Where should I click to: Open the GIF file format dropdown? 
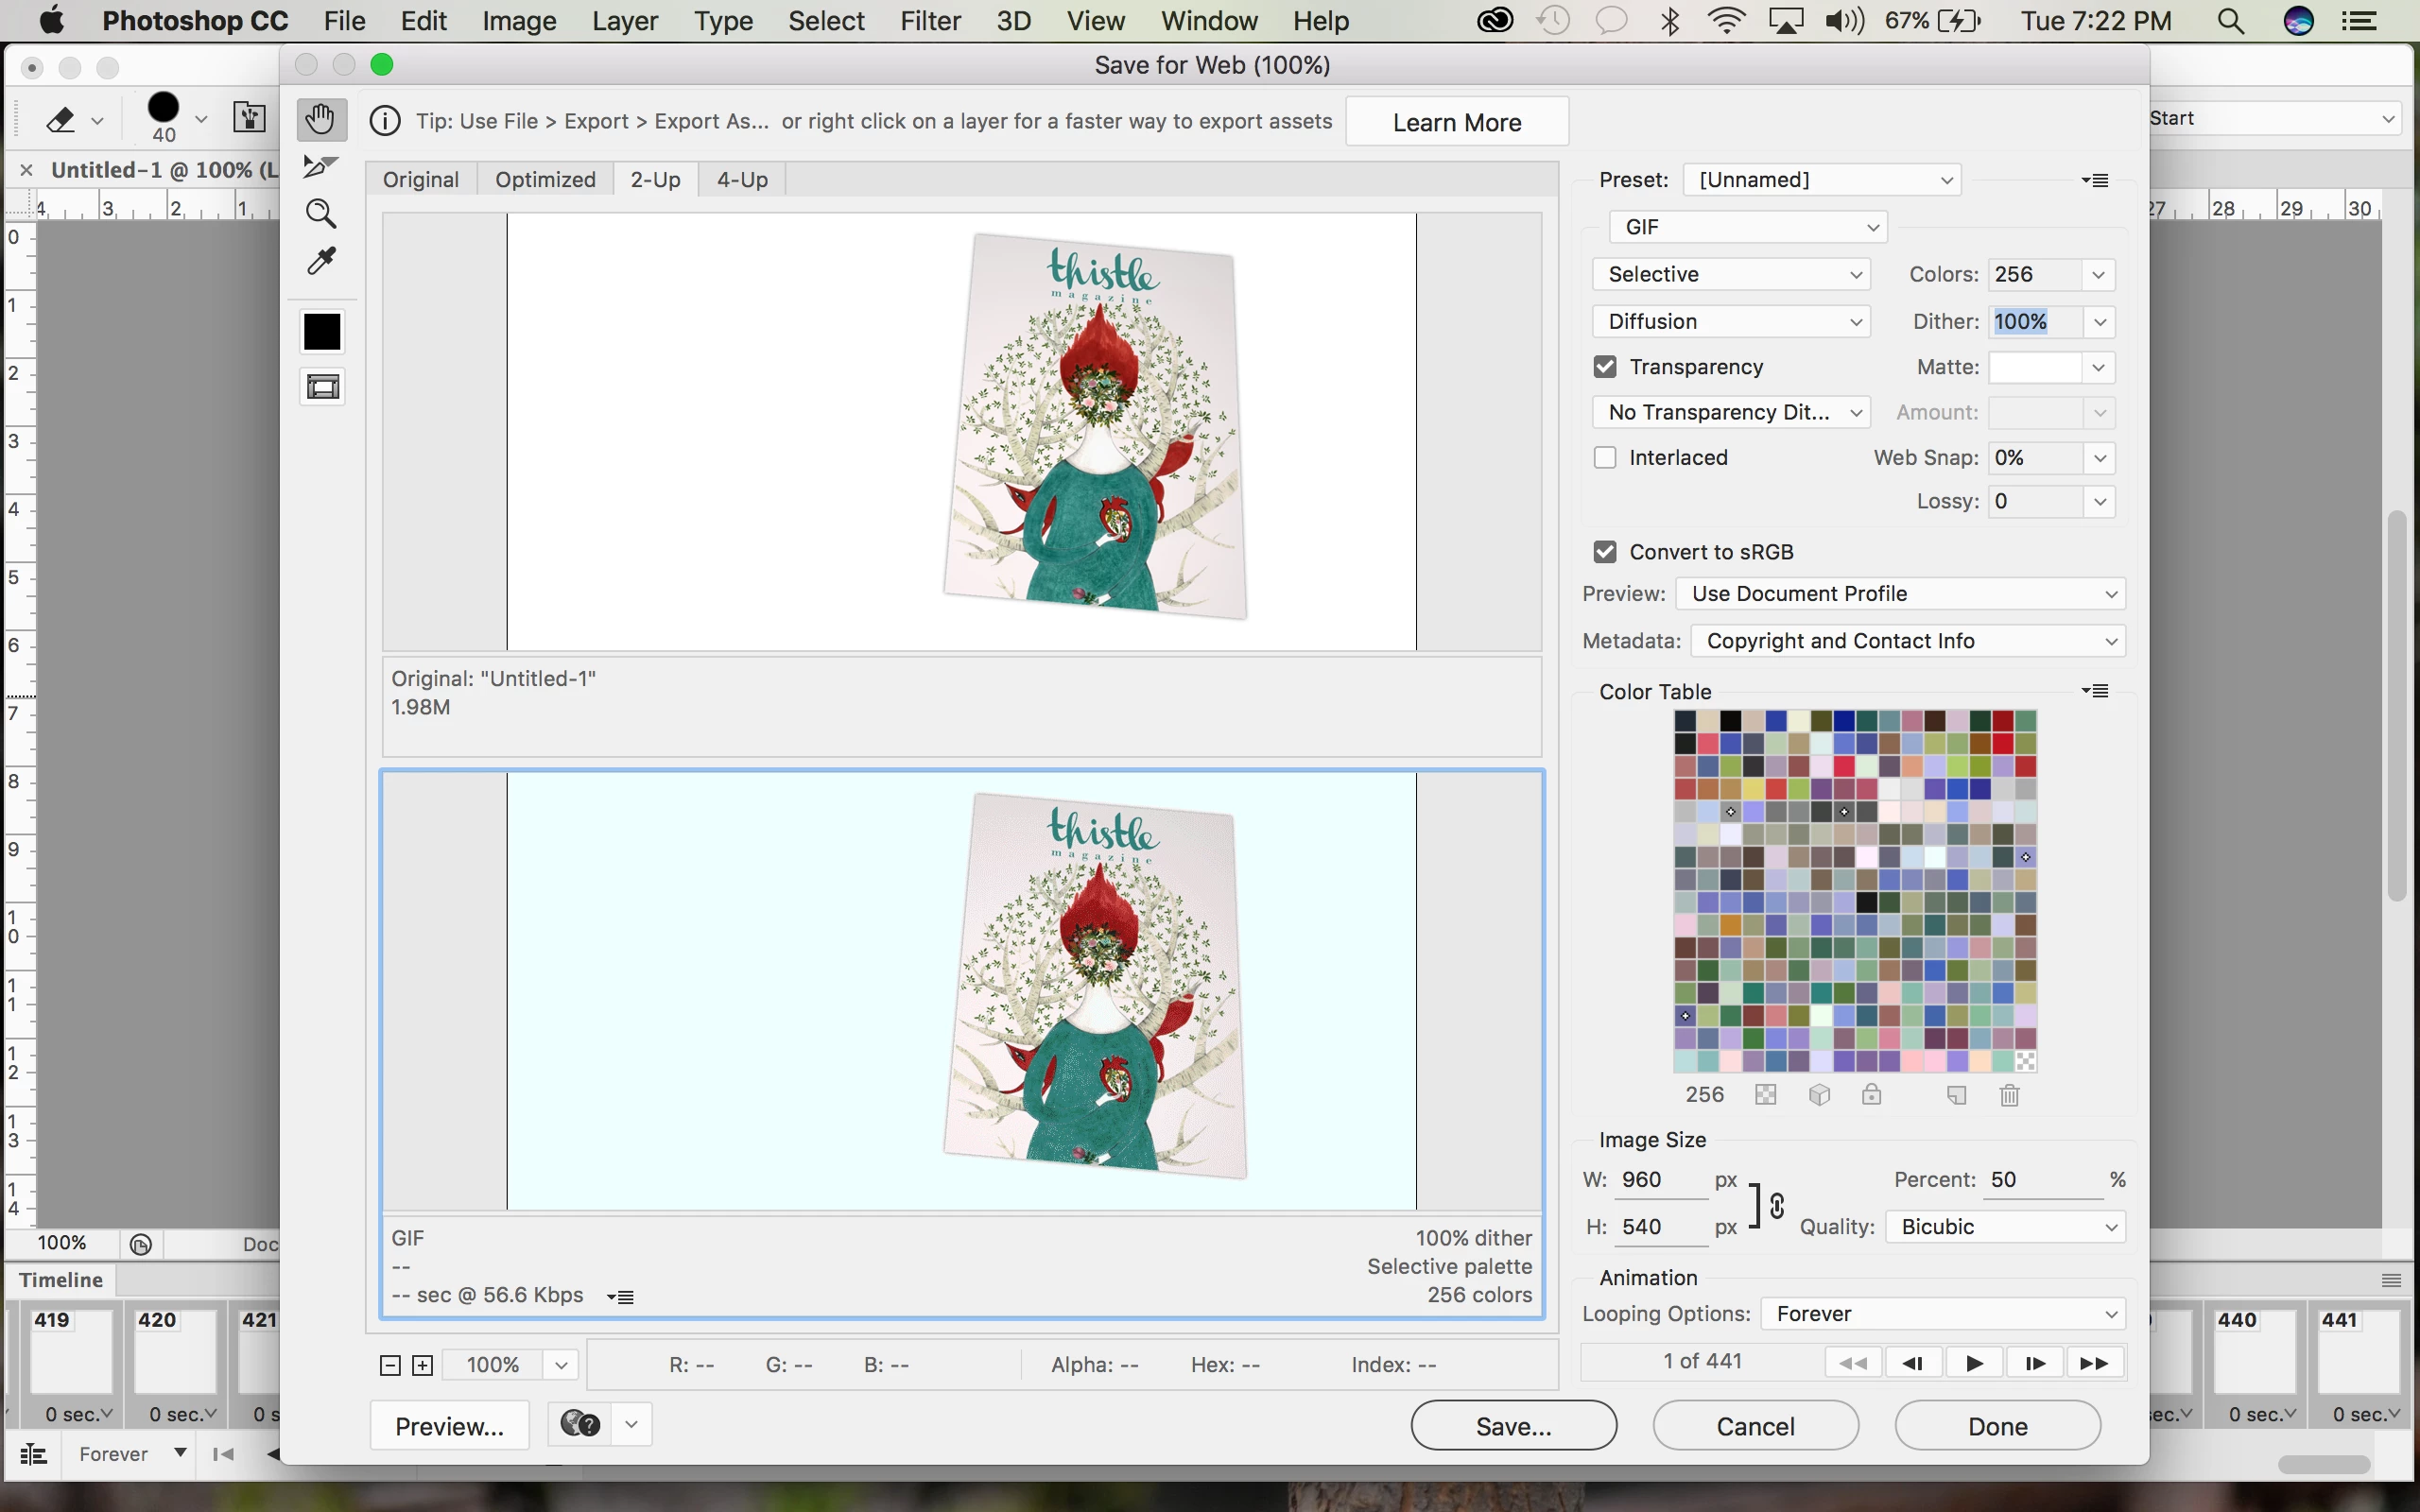coord(1747,227)
